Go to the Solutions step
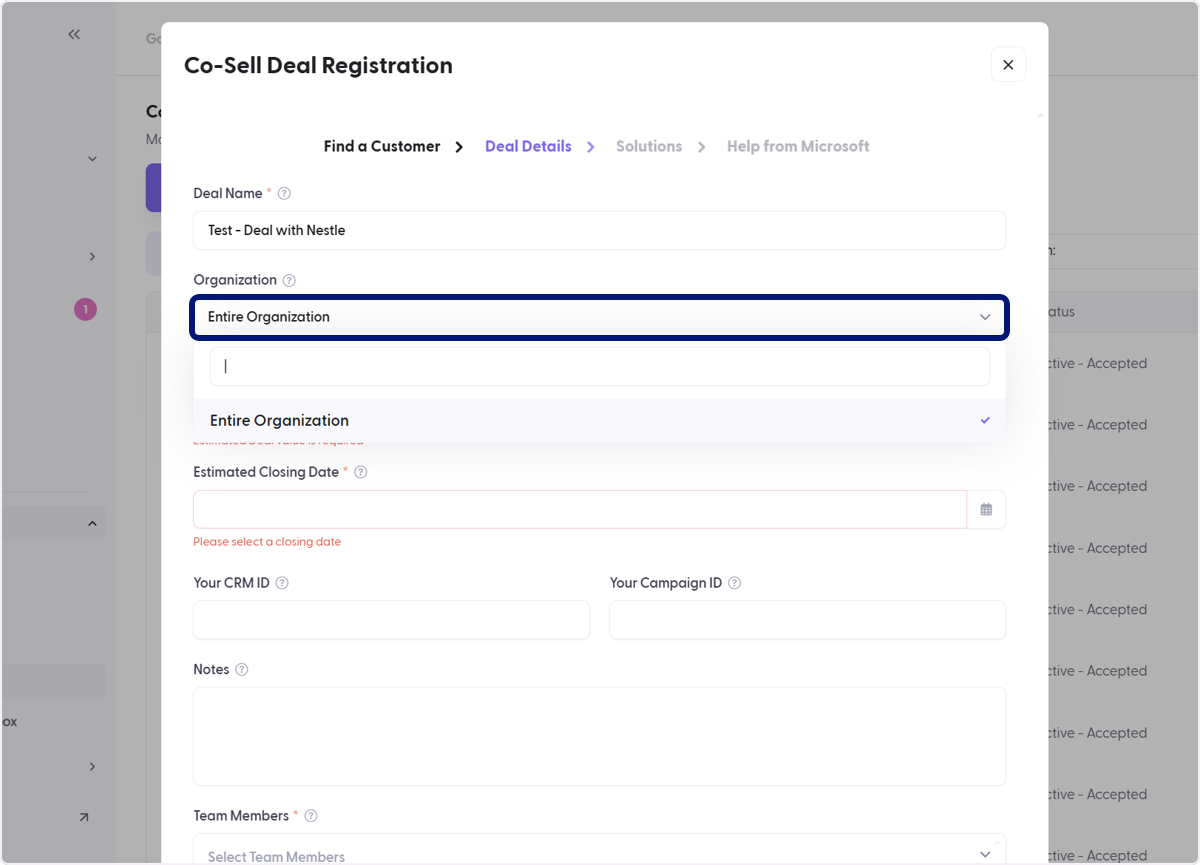Viewport: 1200px width, 865px height. (649, 146)
